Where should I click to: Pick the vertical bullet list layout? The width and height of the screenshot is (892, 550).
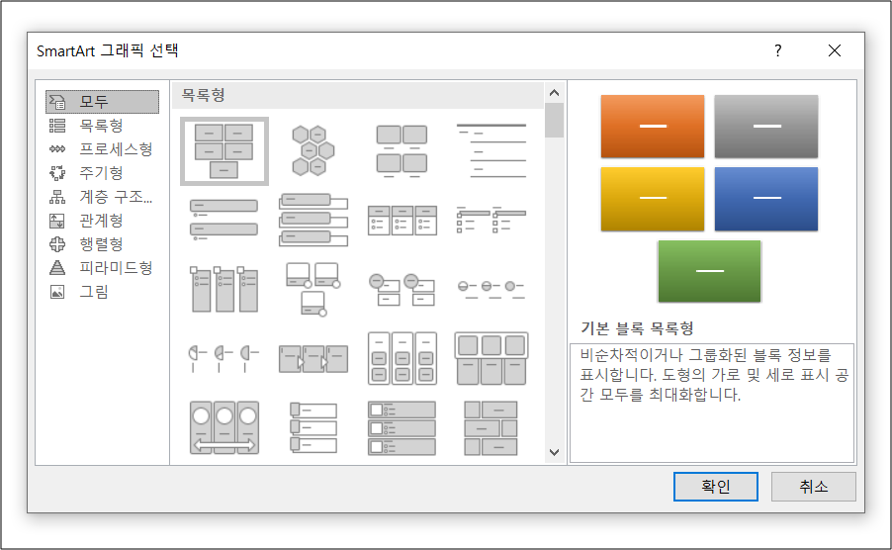224,221
